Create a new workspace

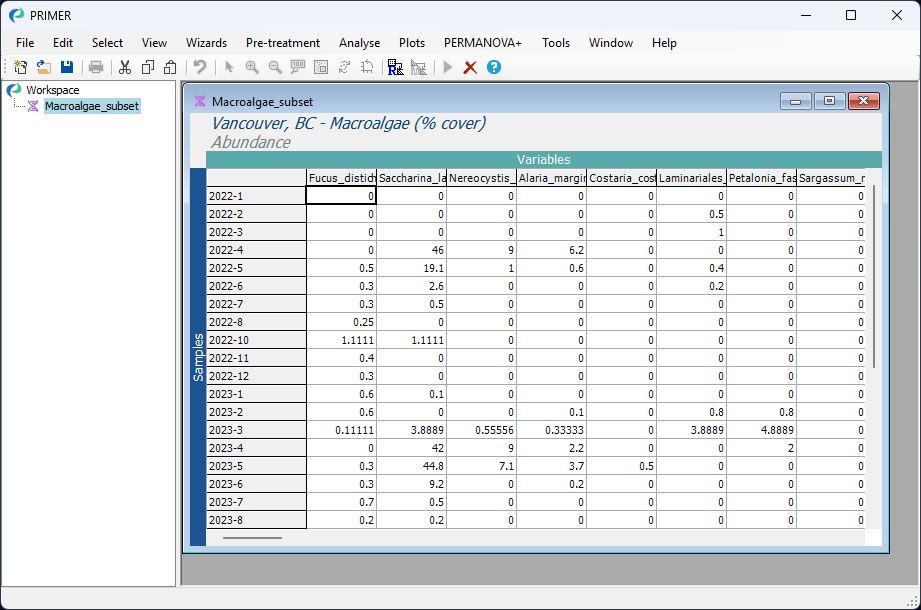[x=20, y=67]
